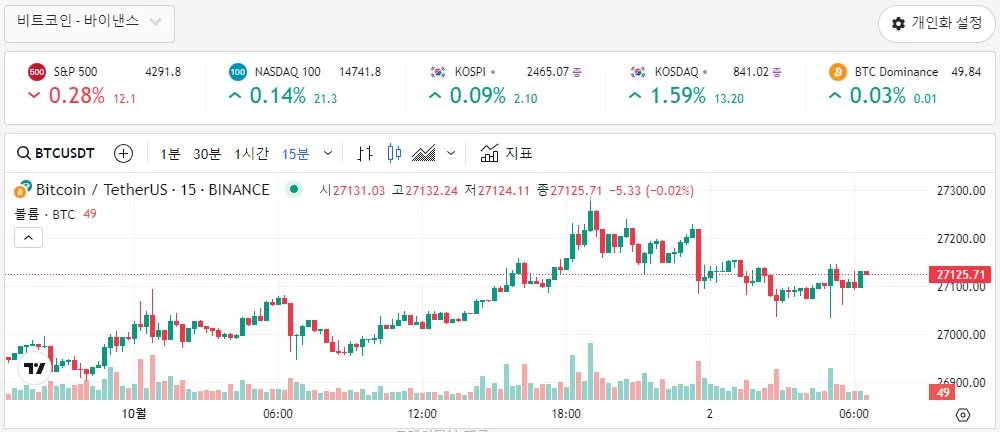The height and width of the screenshot is (432, 1000).
Task: Open 개인화 설정 settings
Action: point(936,24)
